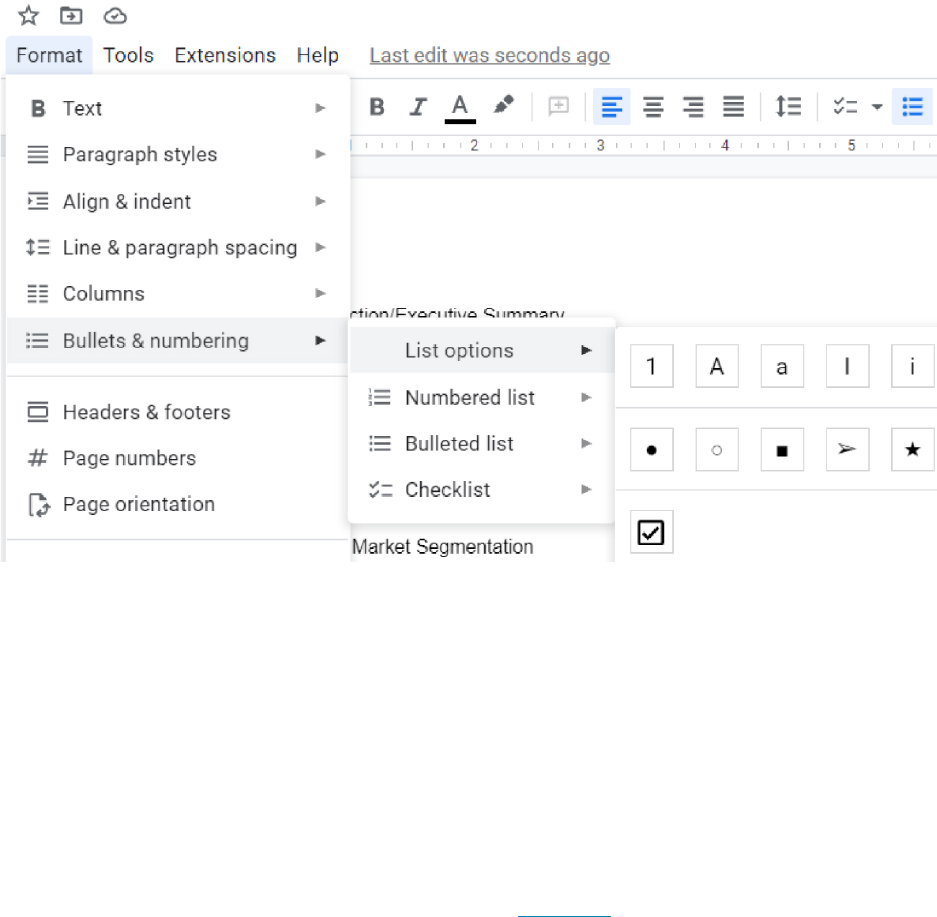Select center align in the toolbar
This screenshot has height=917, width=937.
click(653, 107)
